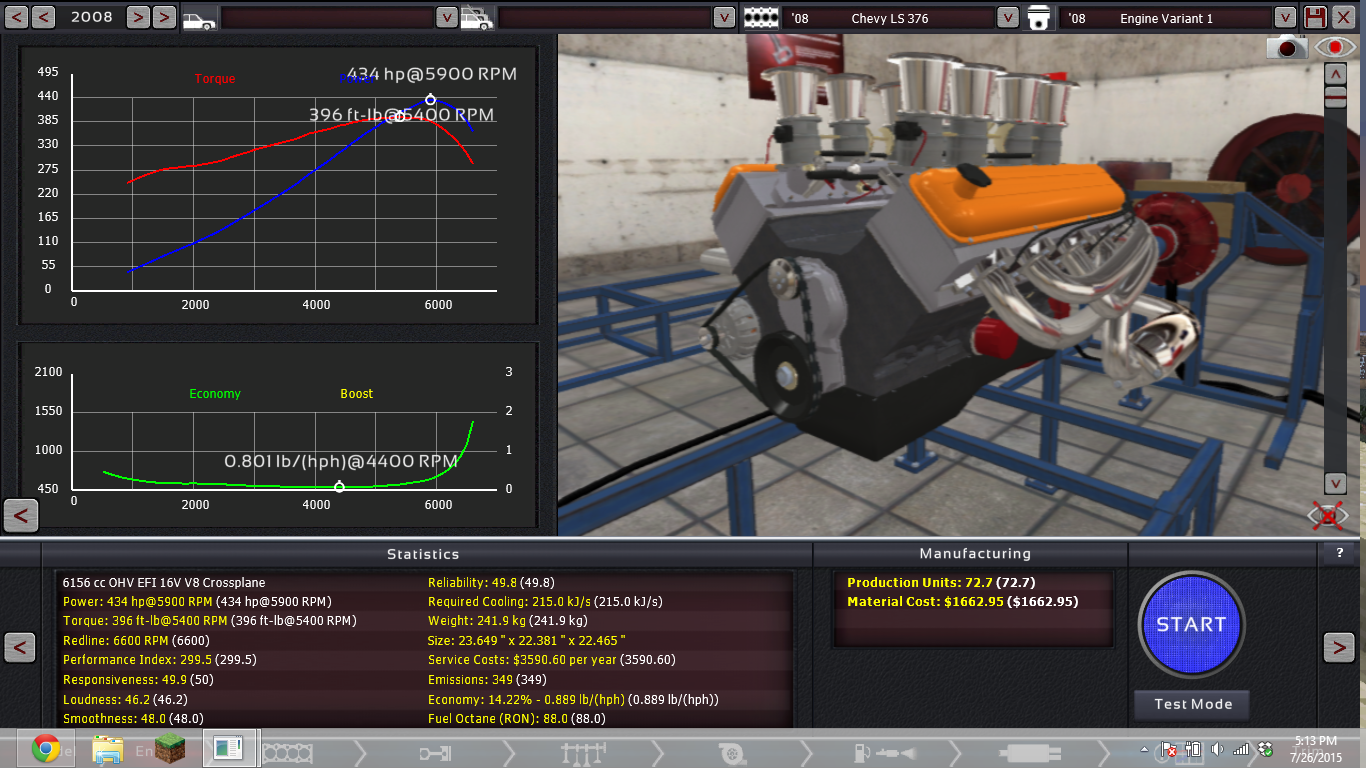Screen dimensions: 1366x768
Task: Take a screenshot with the camera icon
Action: 1287,46
